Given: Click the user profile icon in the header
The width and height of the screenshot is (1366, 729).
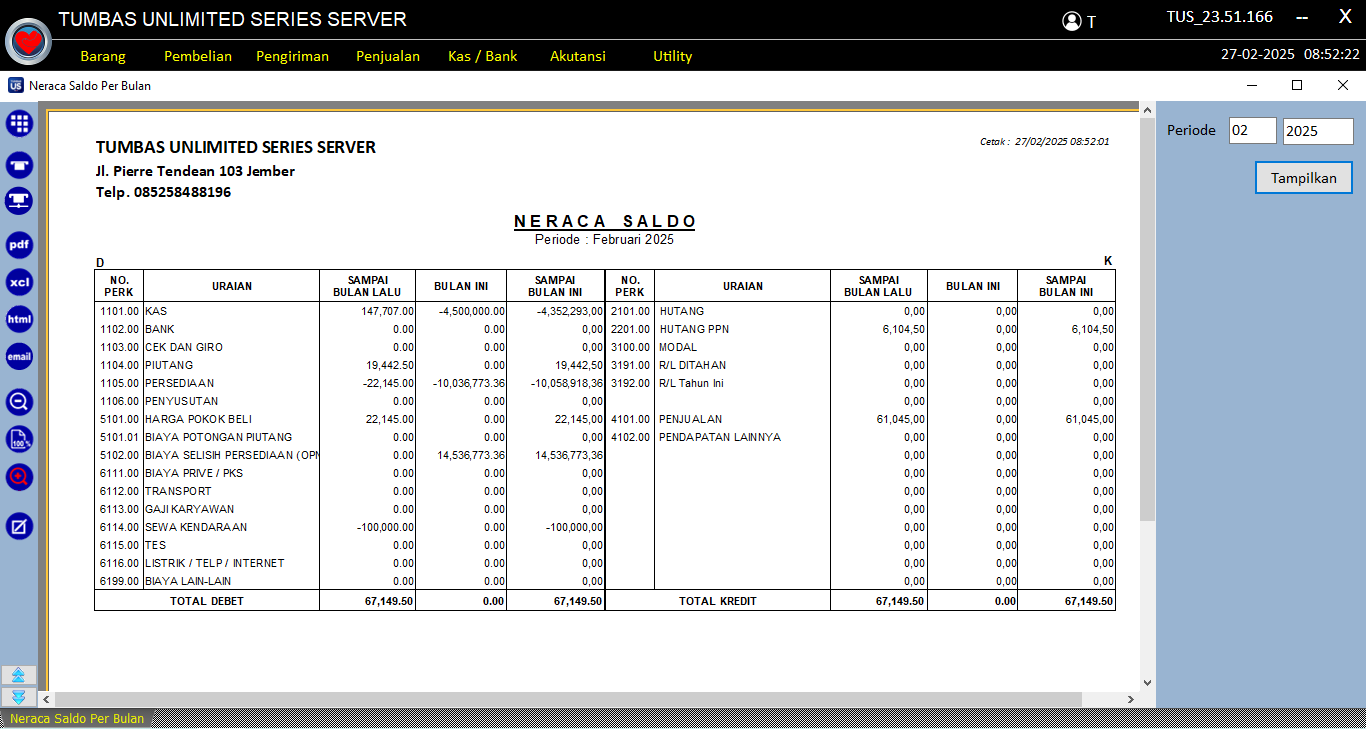Looking at the screenshot, I should pos(1072,21).
